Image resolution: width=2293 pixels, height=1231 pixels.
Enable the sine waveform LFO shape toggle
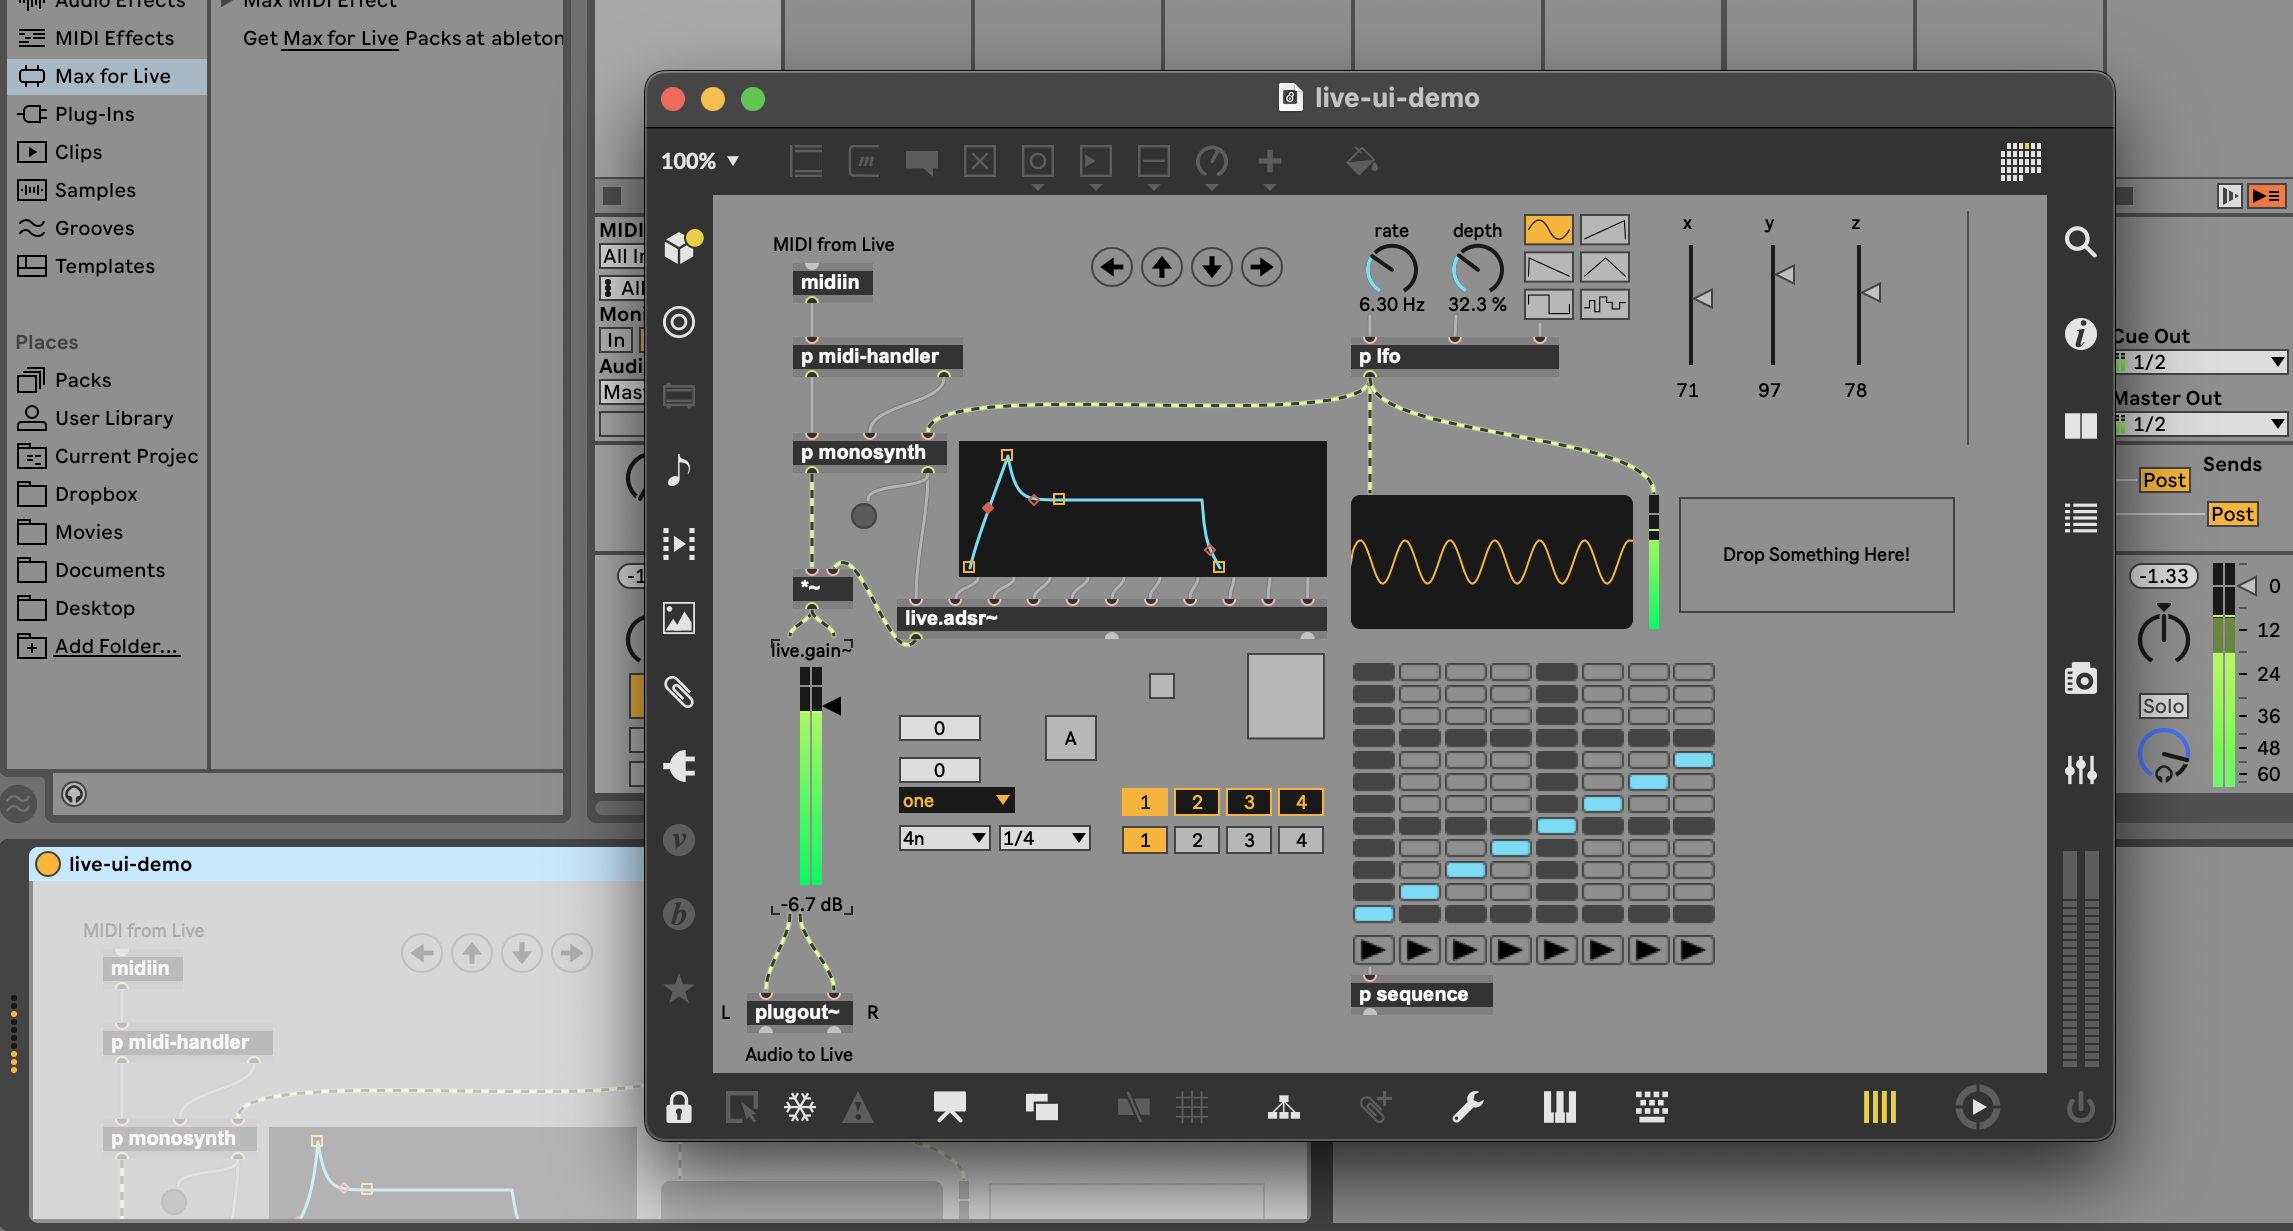[x=1548, y=229]
